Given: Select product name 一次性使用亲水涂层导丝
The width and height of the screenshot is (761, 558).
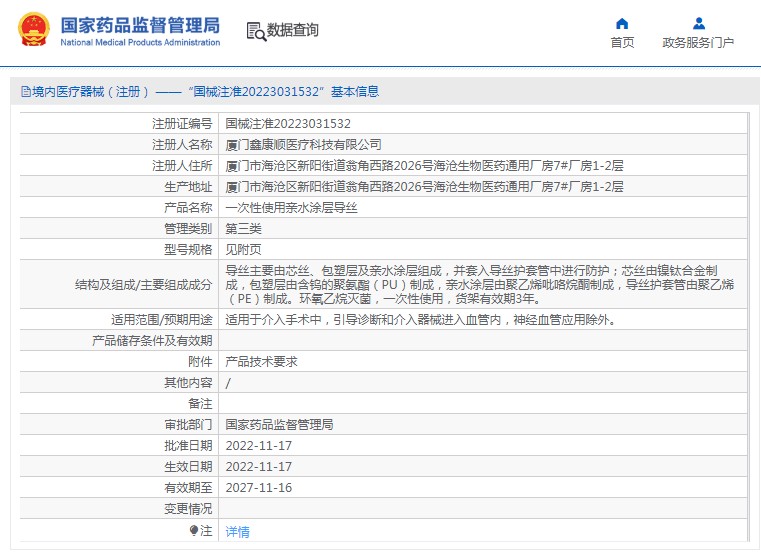Looking at the screenshot, I should pyautogui.click(x=291, y=208).
